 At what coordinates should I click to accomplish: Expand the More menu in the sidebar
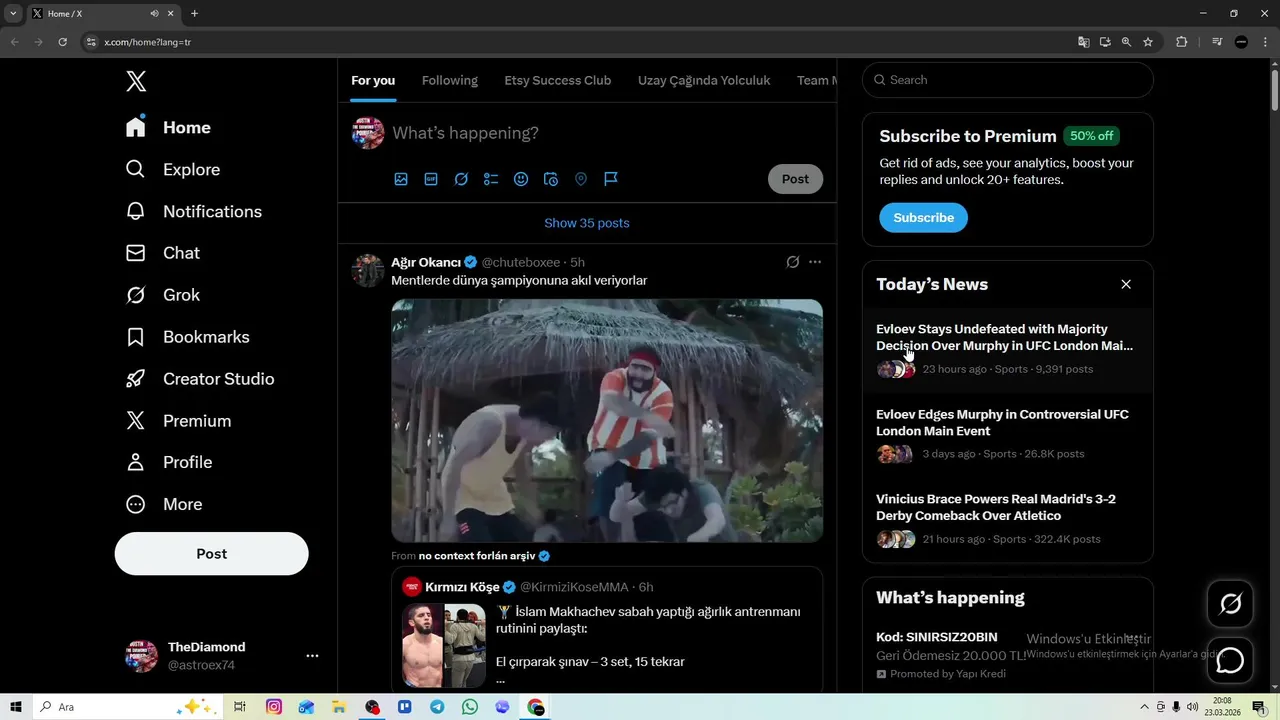coord(163,504)
